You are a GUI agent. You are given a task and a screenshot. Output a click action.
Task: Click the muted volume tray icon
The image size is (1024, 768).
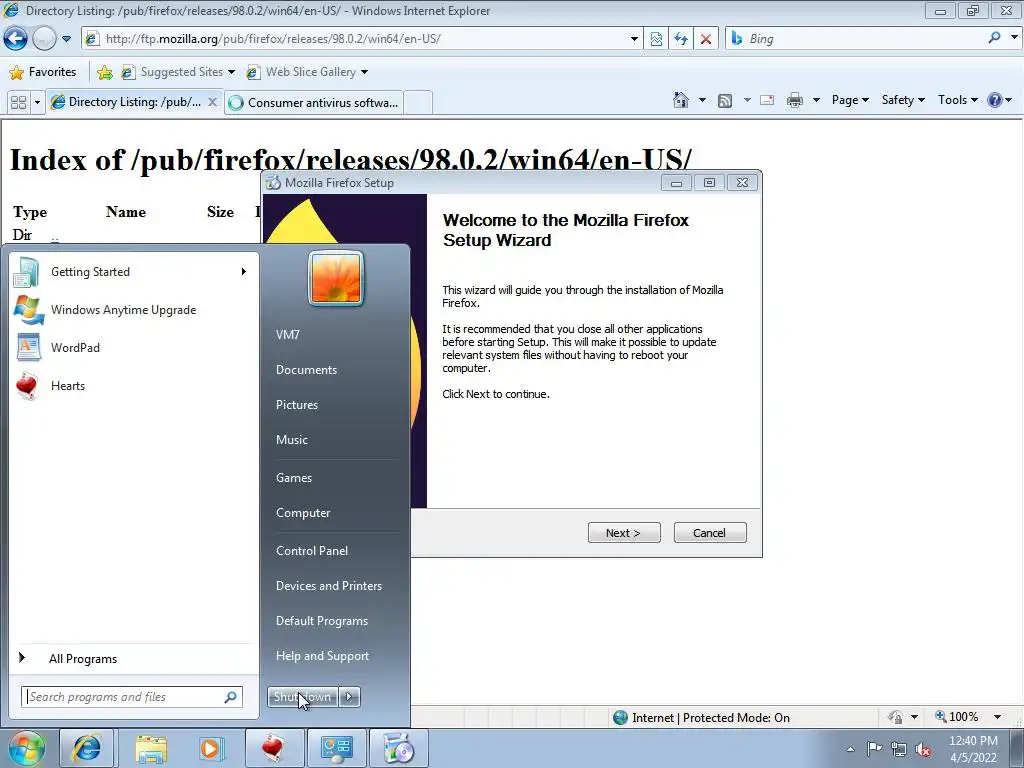point(923,750)
